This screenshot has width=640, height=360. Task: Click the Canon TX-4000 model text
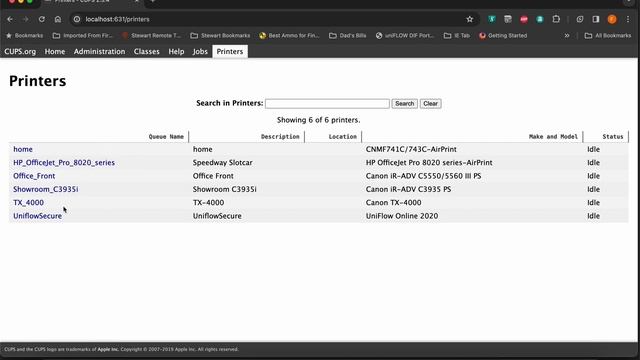[393, 203]
